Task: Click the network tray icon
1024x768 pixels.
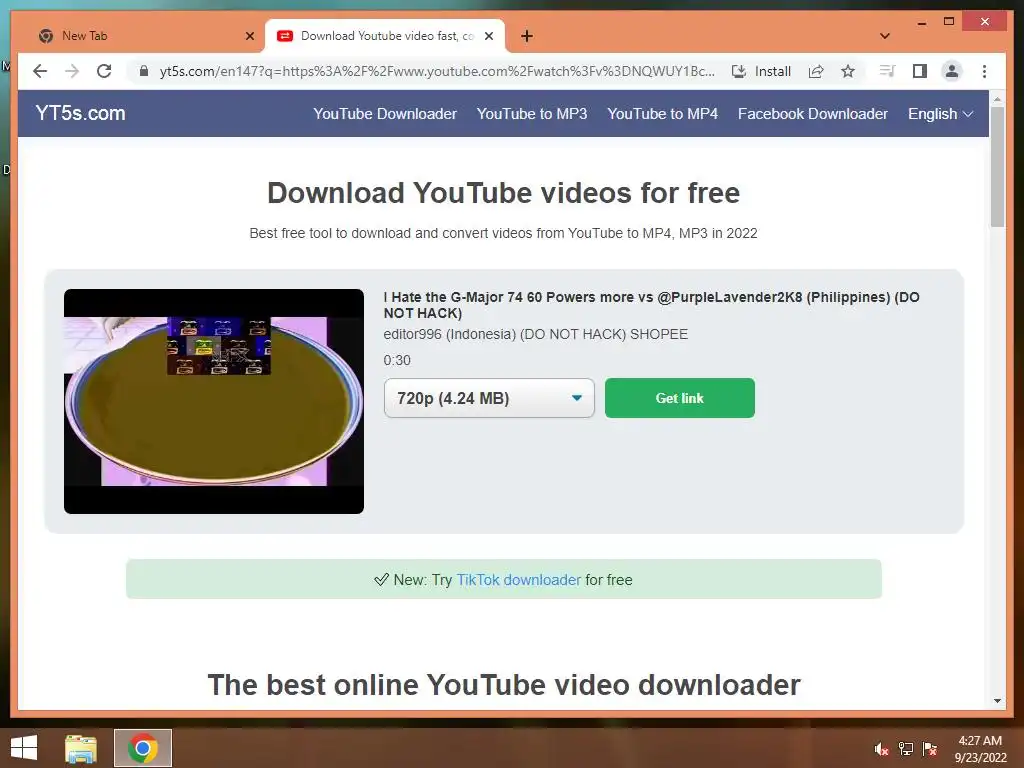Action: click(906, 749)
